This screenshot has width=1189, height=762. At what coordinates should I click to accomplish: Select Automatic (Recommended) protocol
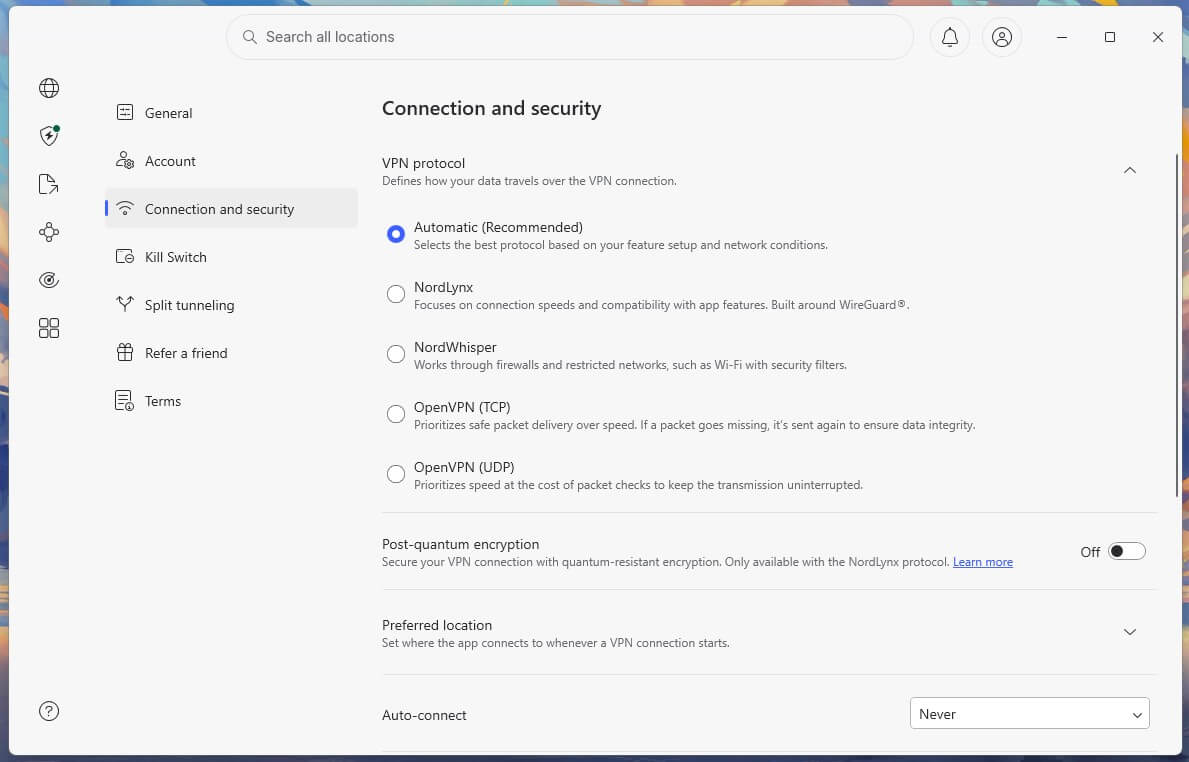point(396,234)
